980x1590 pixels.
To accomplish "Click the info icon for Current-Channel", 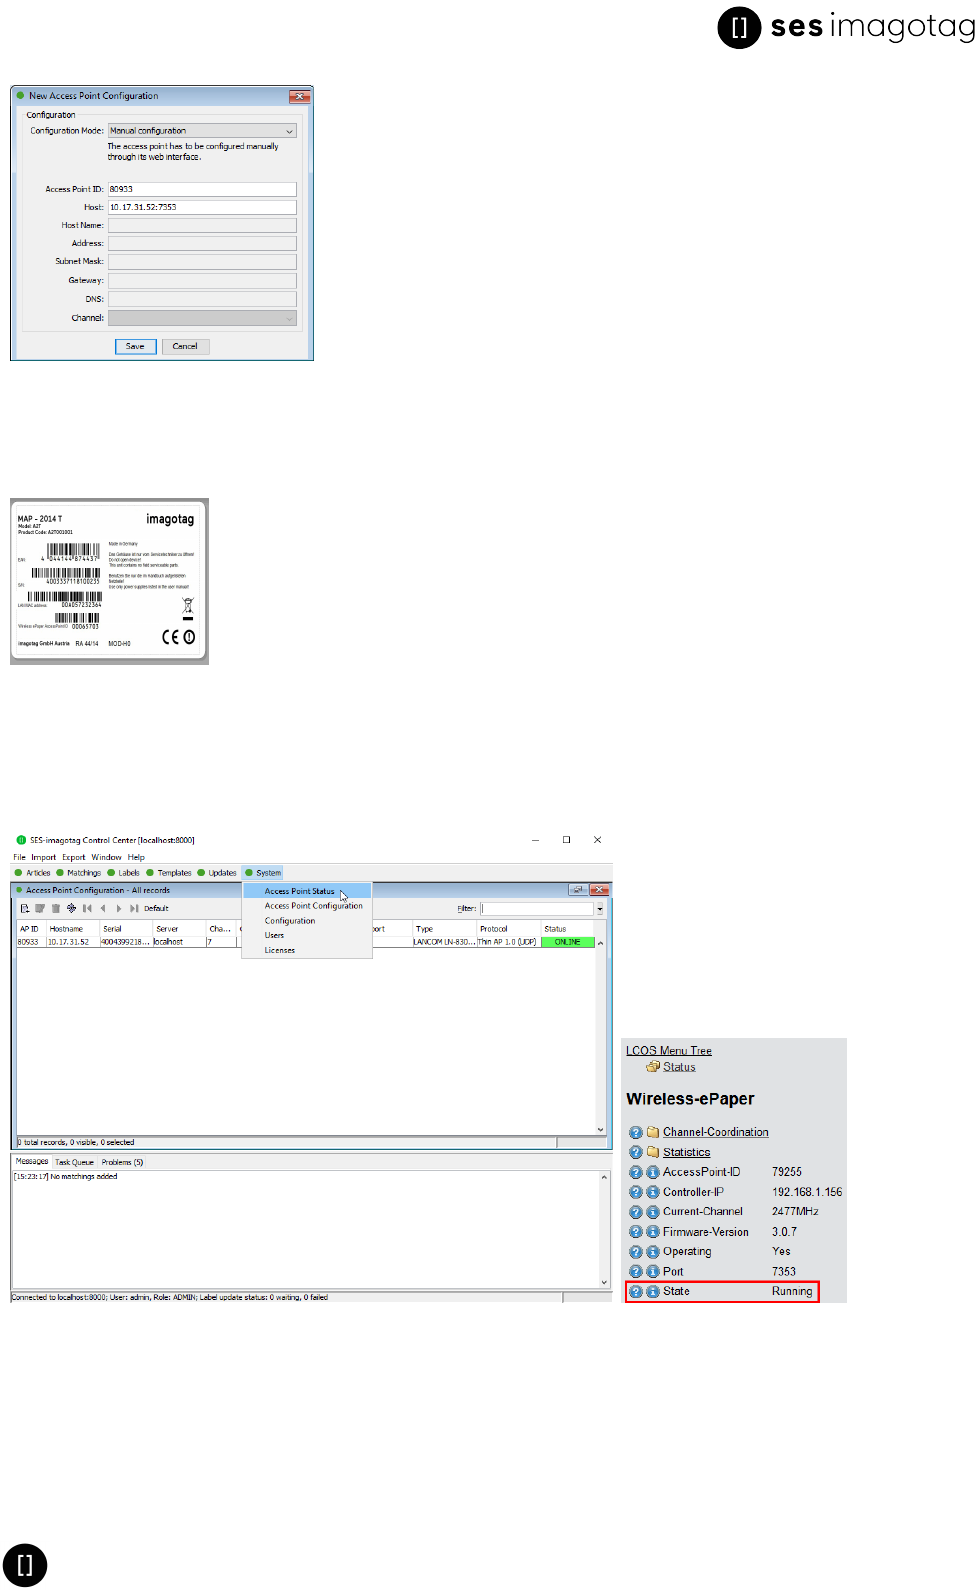I will click(653, 1212).
